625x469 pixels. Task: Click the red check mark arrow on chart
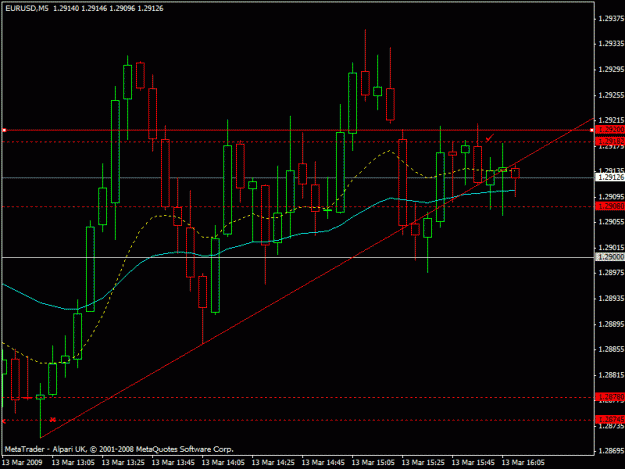[x=489, y=138]
